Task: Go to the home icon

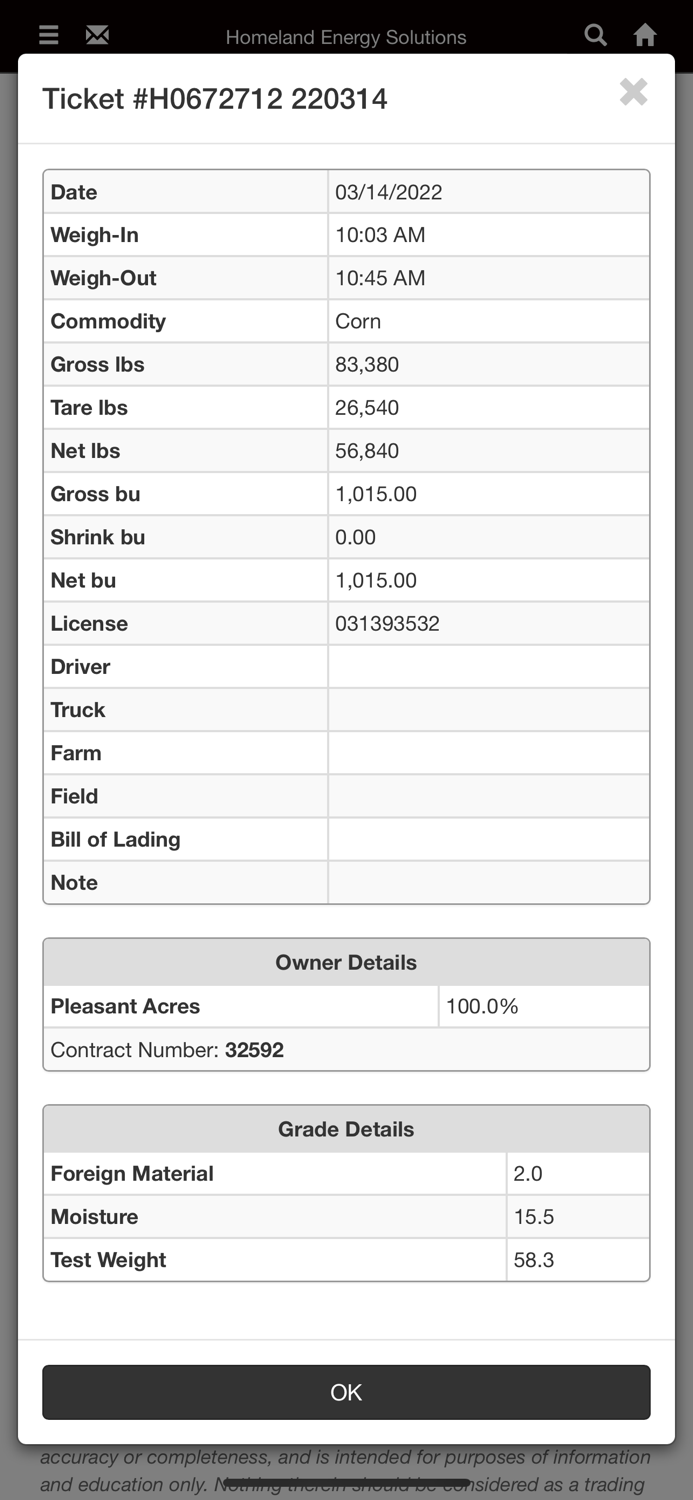Action: (645, 36)
